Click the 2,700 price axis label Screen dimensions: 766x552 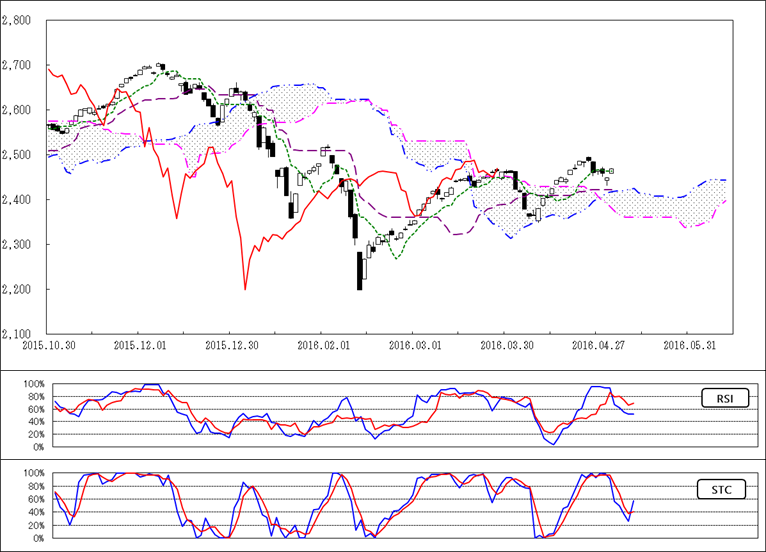point(17,65)
